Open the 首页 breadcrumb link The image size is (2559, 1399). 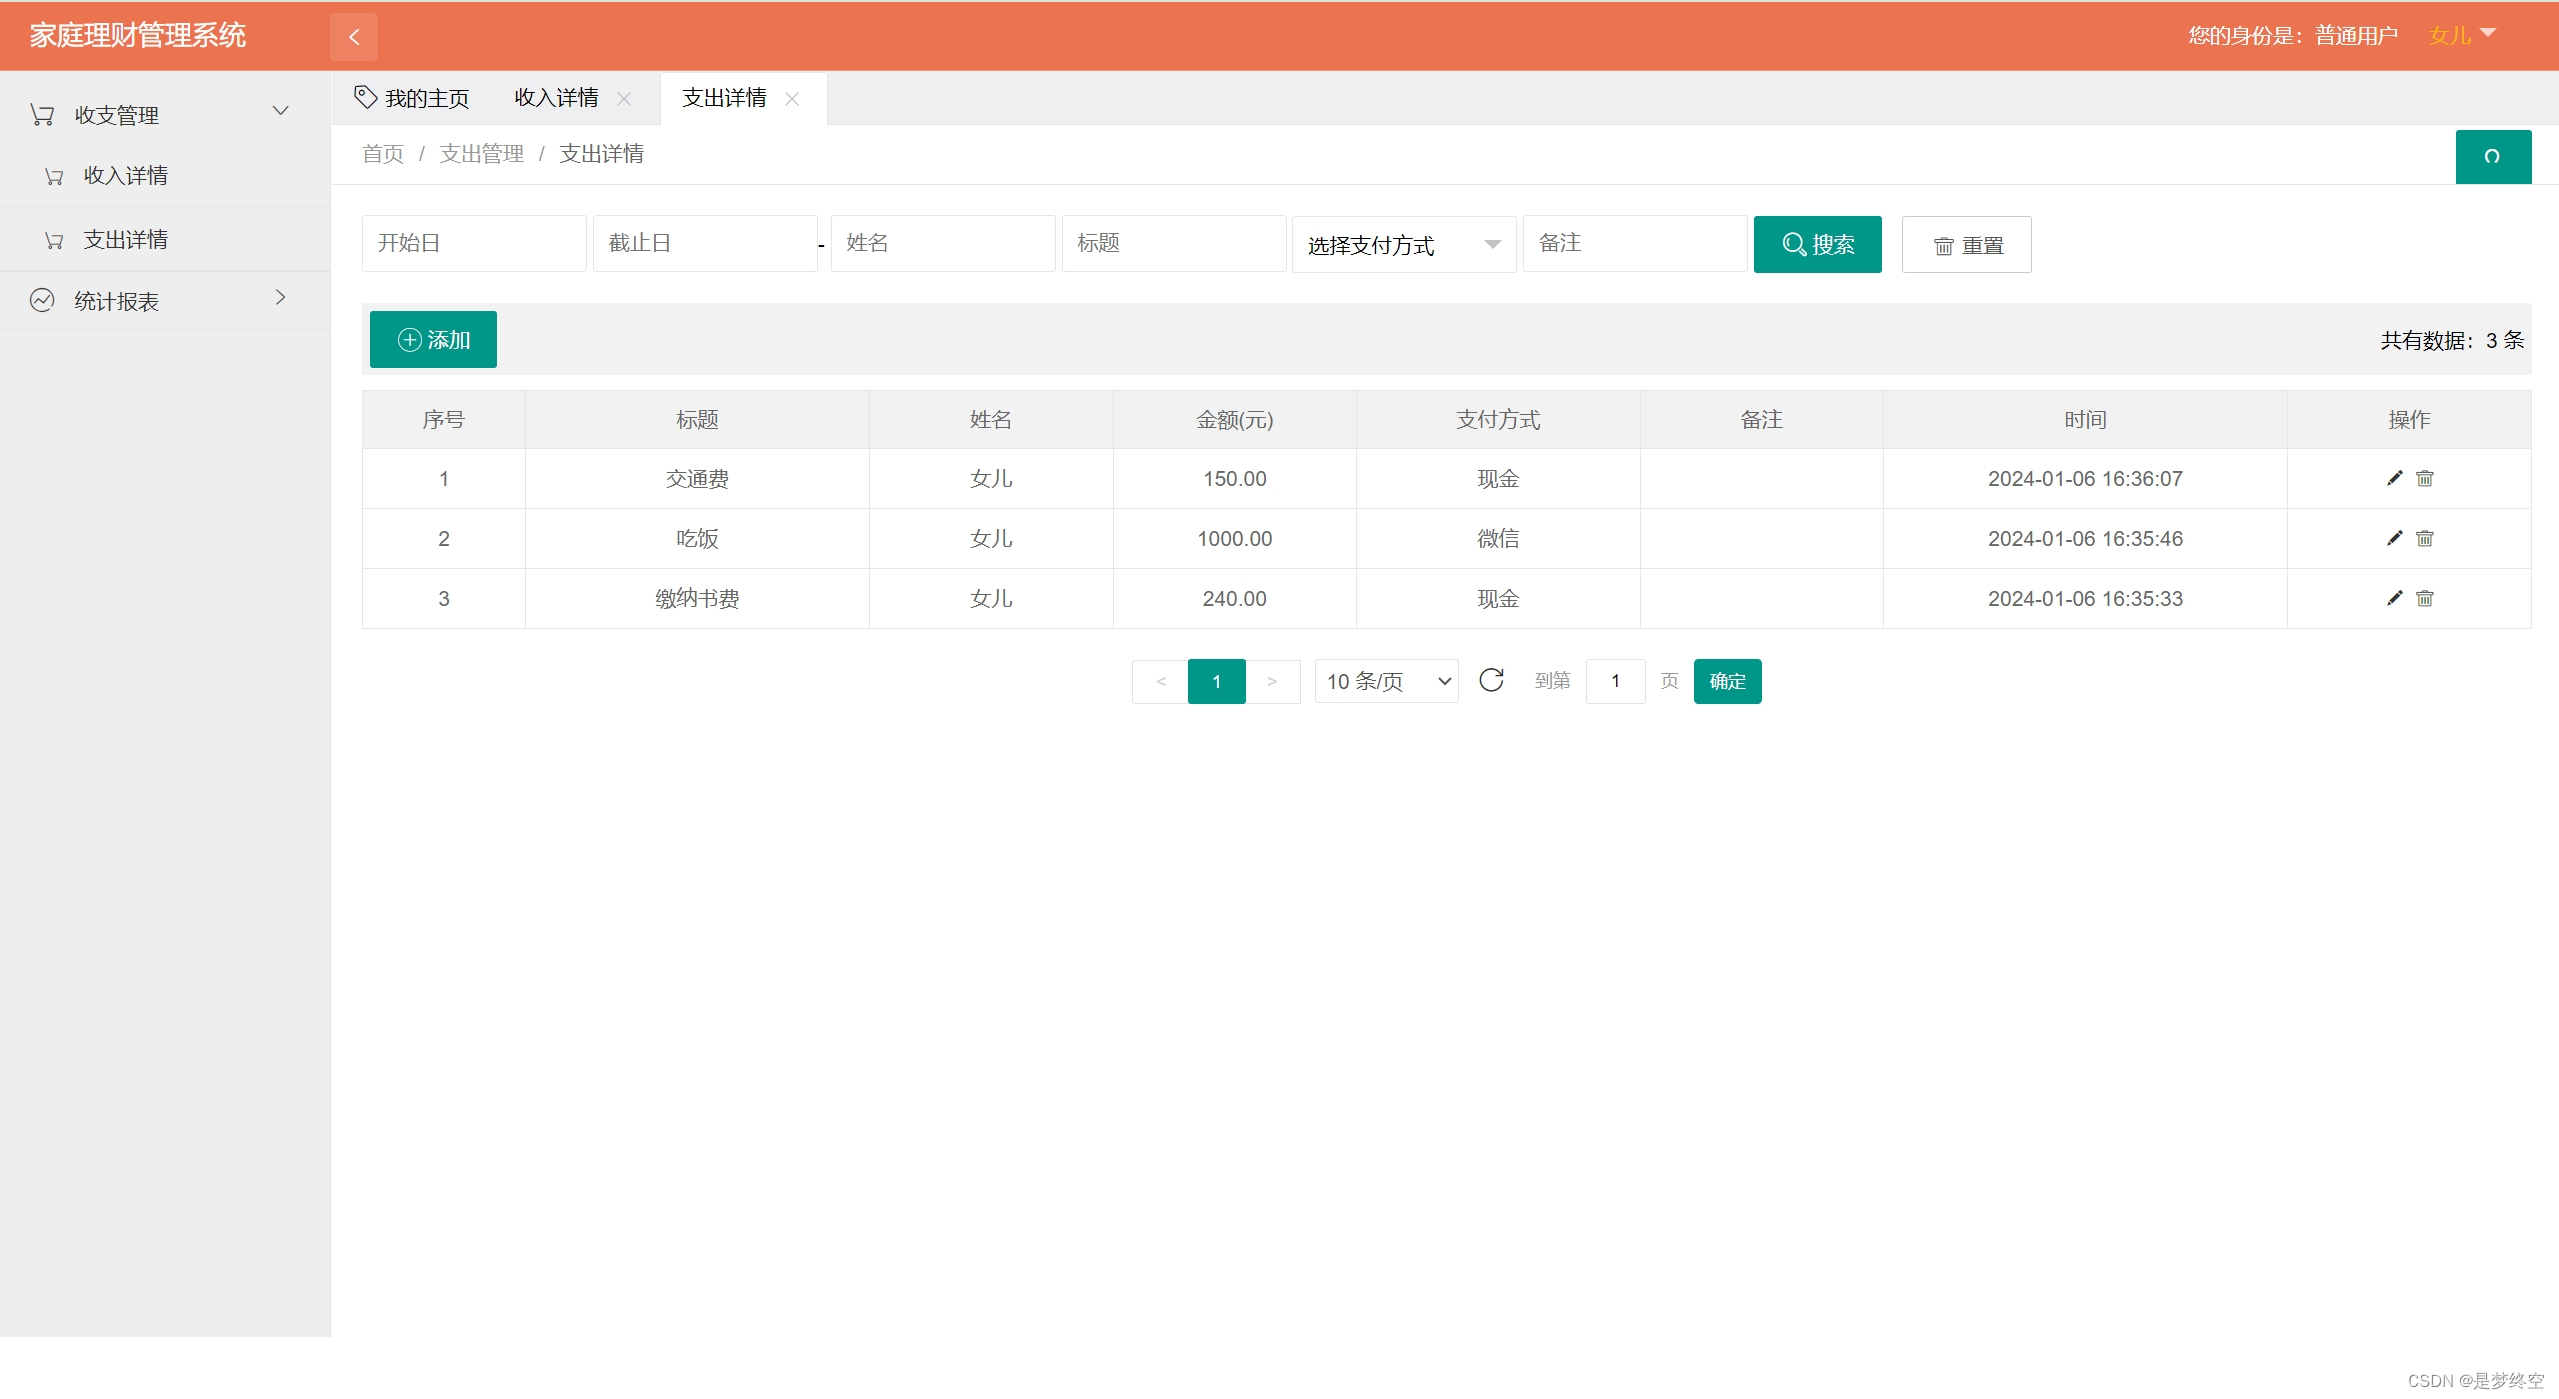382,154
